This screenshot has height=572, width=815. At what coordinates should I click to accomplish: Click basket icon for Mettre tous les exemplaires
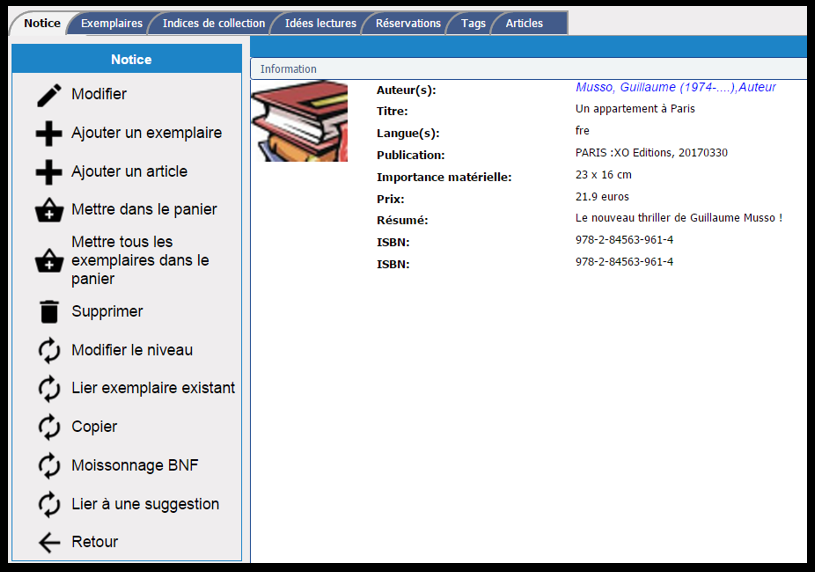coord(49,261)
